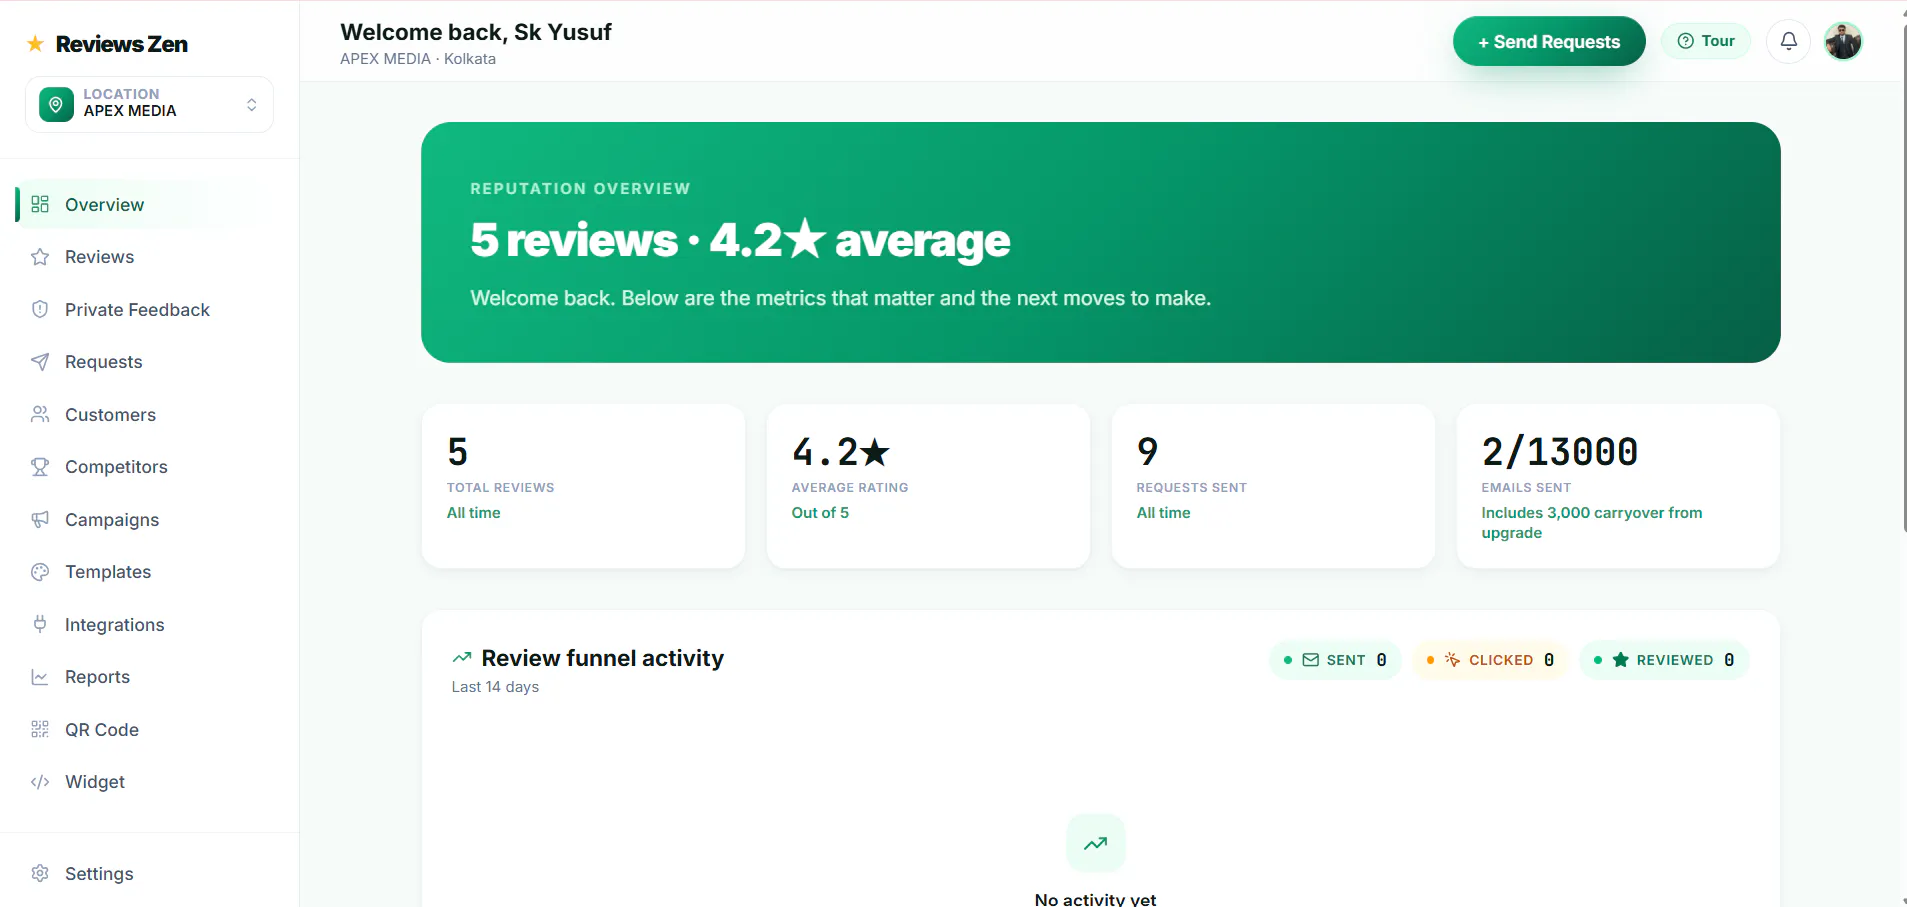Viewport: 1907px width, 907px height.
Task: Click the 'Review funnel activity' title
Action: (x=603, y=658)
